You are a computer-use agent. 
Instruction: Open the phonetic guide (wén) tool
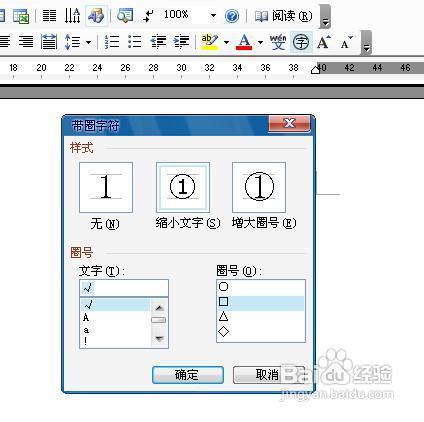pyautogui.click(x=278, y=42)
